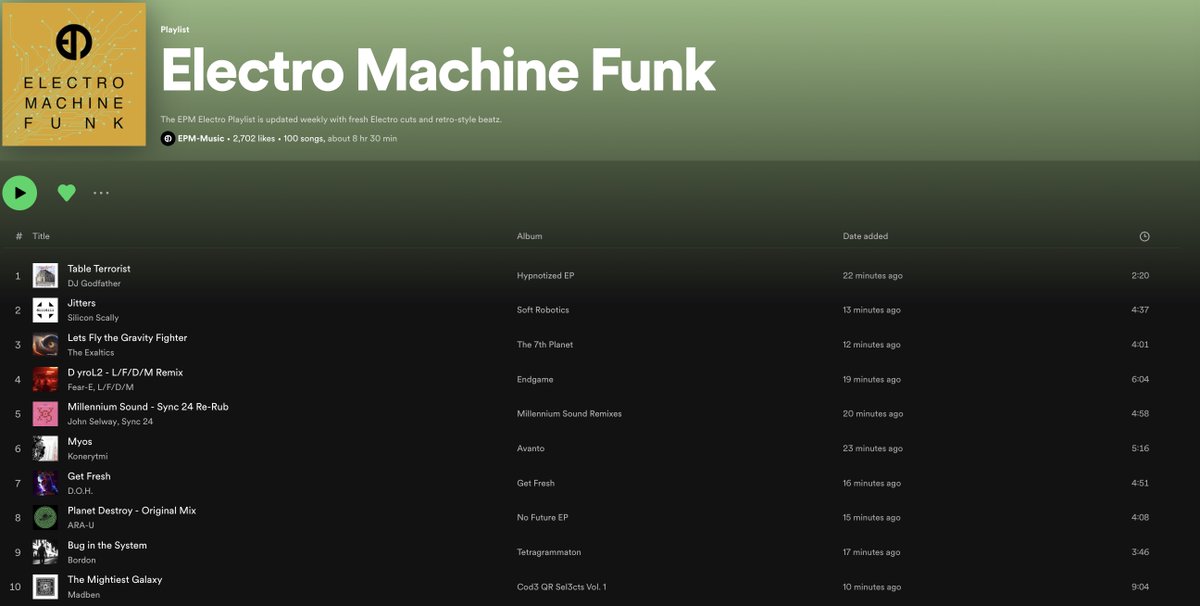Select track D yroL2 - L/F/D/M Remix
The image size is (1200, 606).
point(125,372)
